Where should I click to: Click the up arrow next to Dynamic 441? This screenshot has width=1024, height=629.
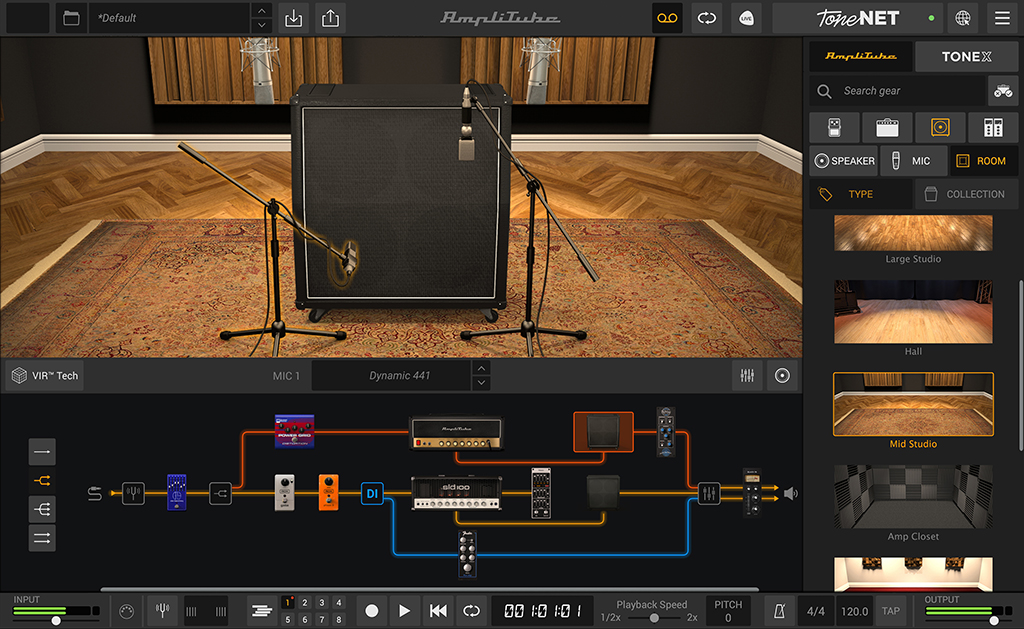481,370
